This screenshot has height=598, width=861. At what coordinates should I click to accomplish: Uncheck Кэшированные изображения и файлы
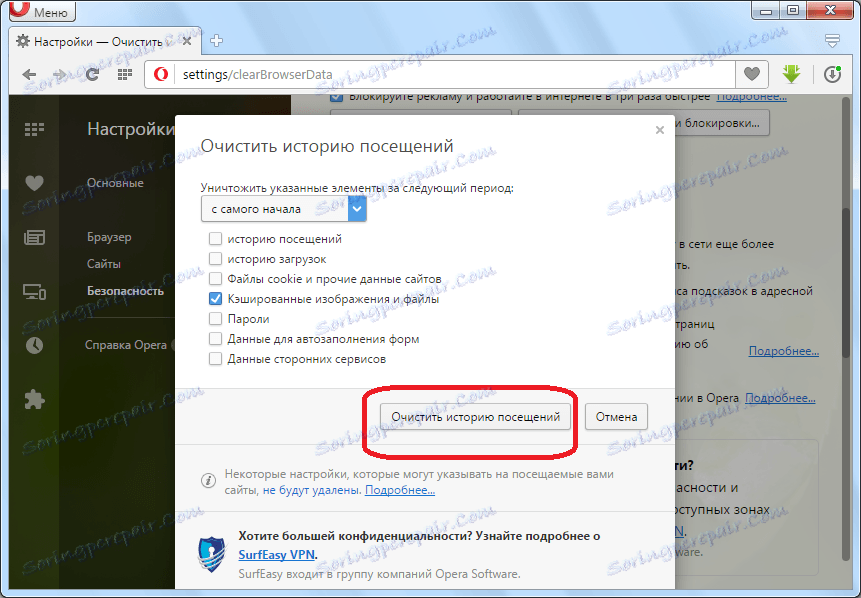point(215,299)
